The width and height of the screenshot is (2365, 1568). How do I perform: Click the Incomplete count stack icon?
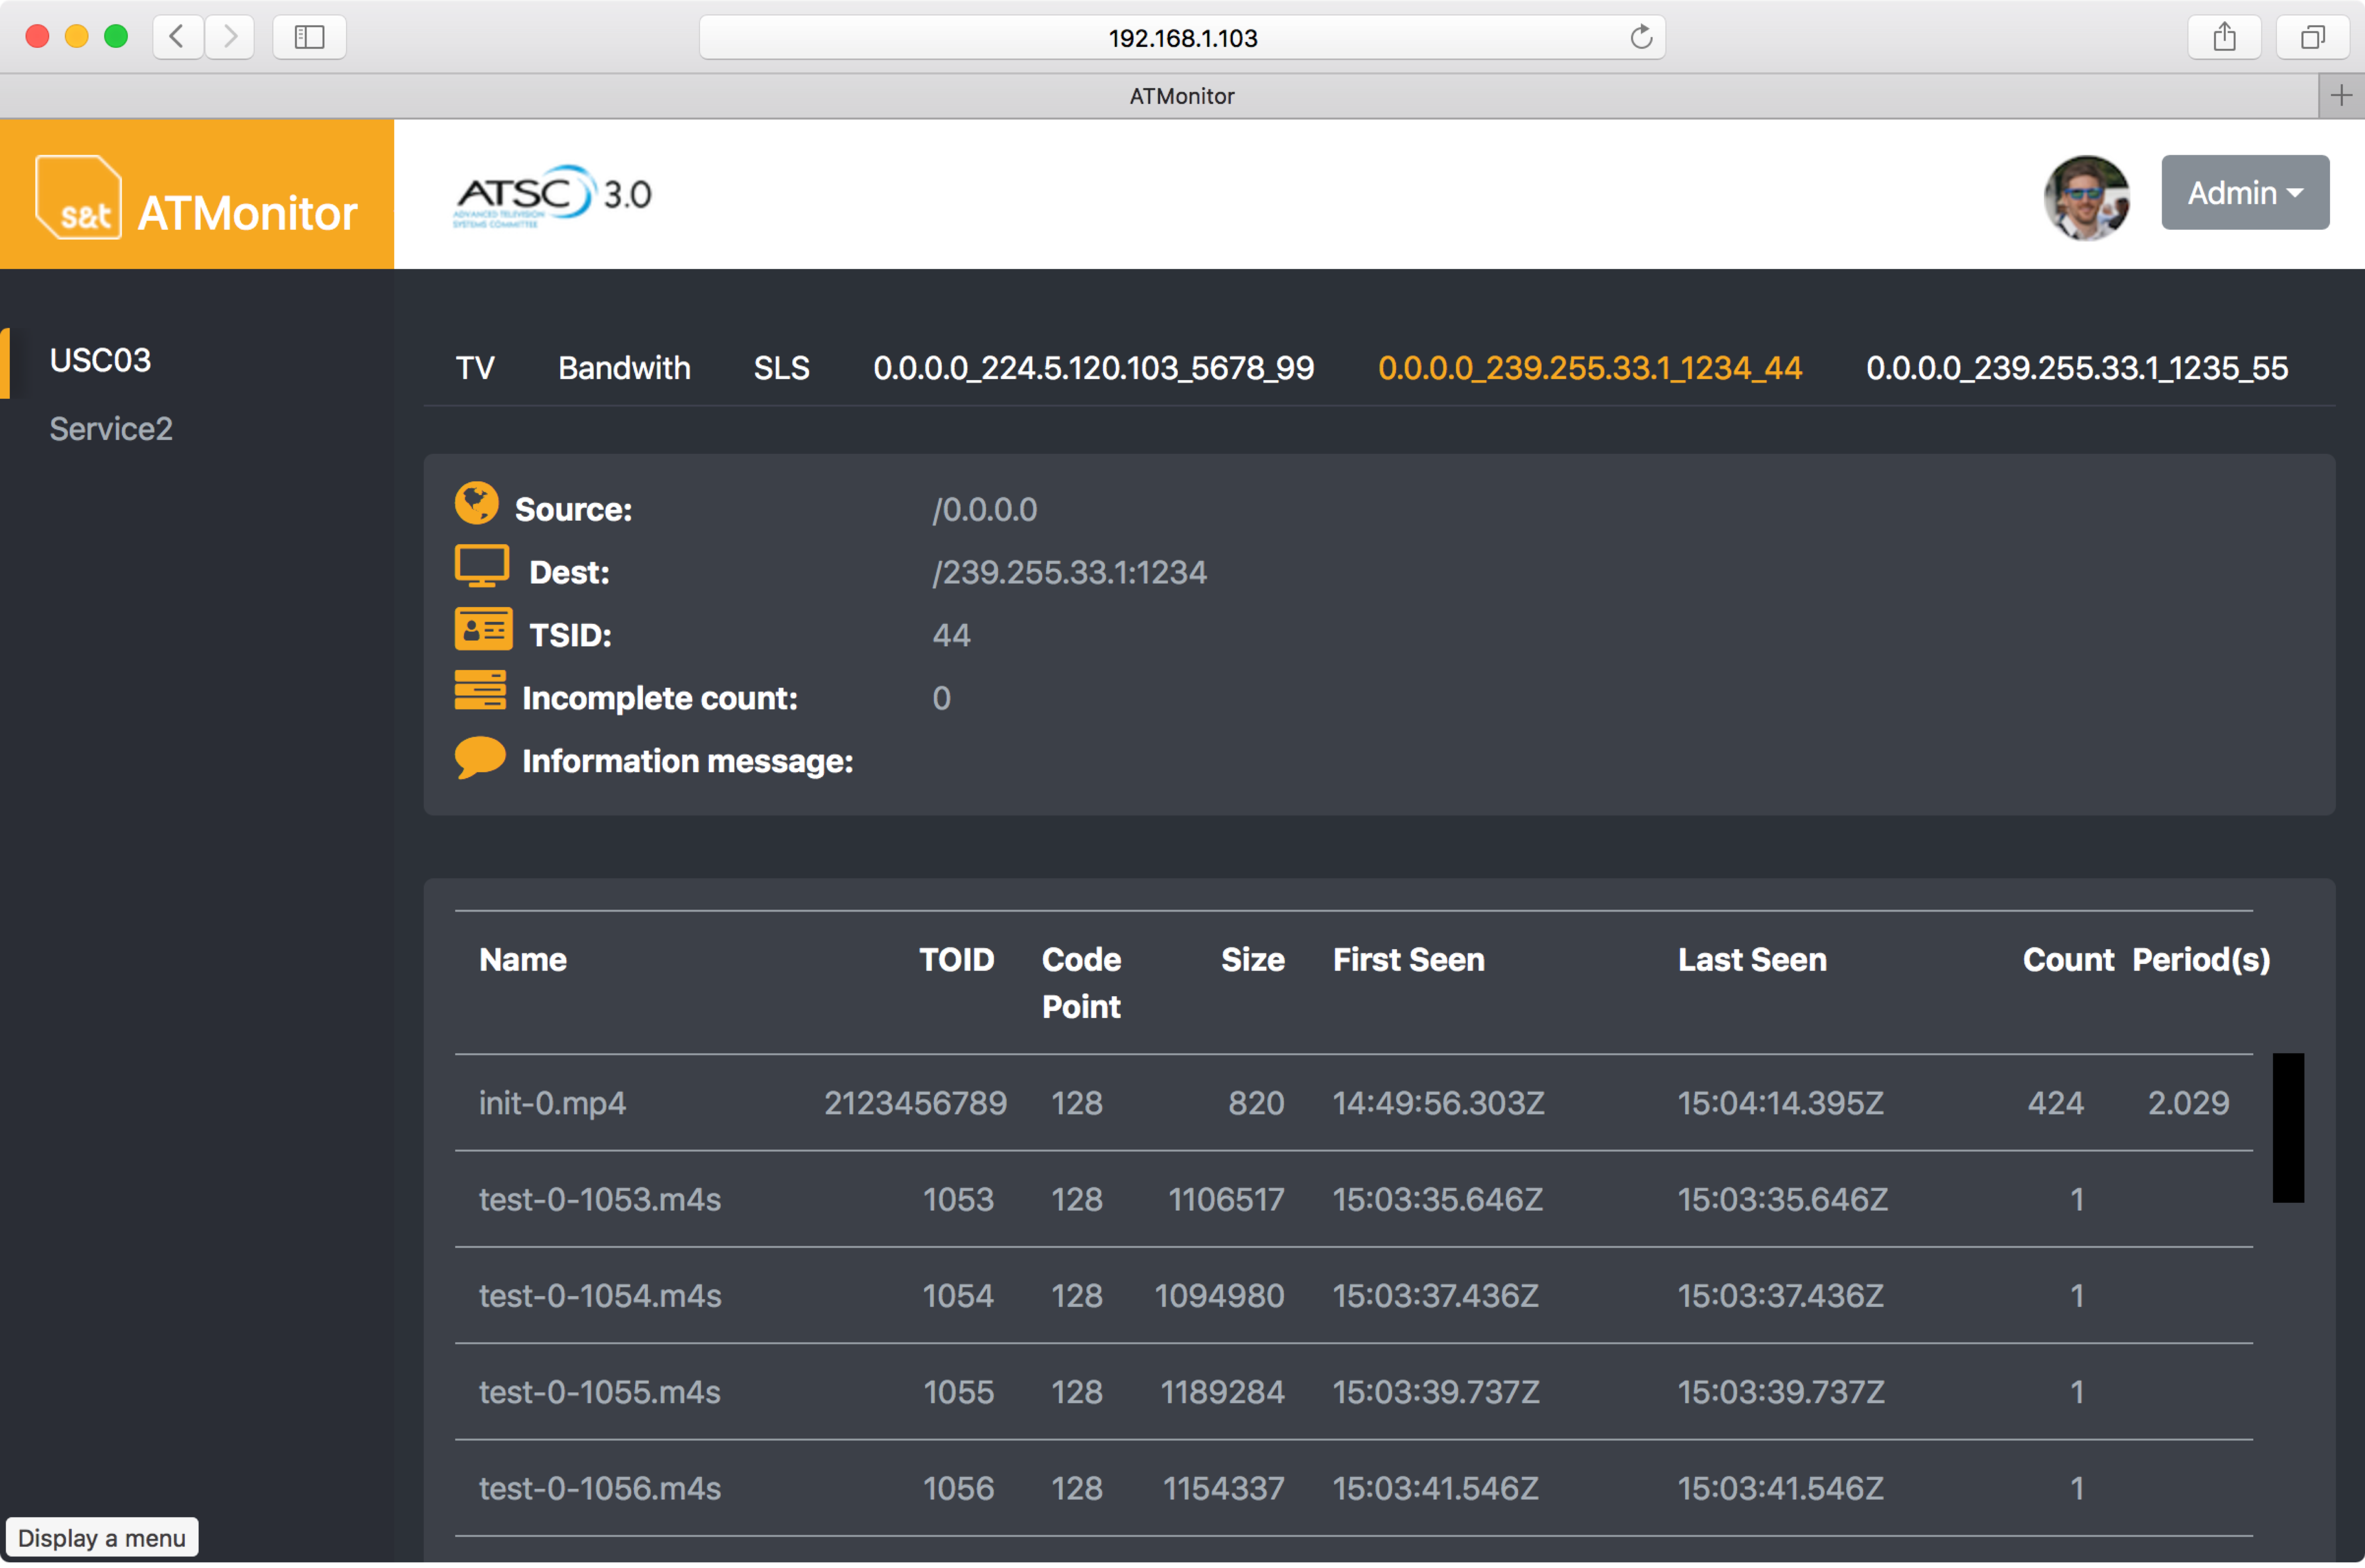click(480, 691)
